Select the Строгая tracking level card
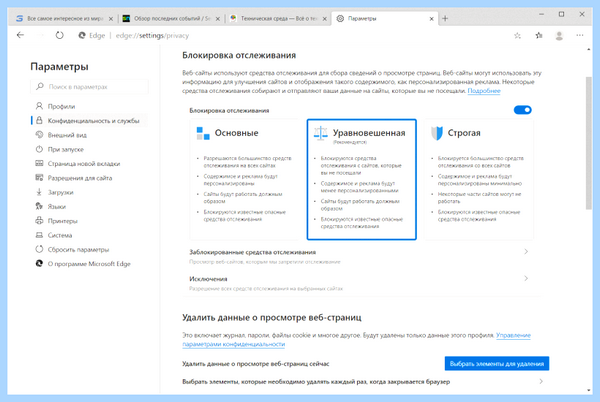The width and height of the screenshot is (600, 402). coord(479,179)
